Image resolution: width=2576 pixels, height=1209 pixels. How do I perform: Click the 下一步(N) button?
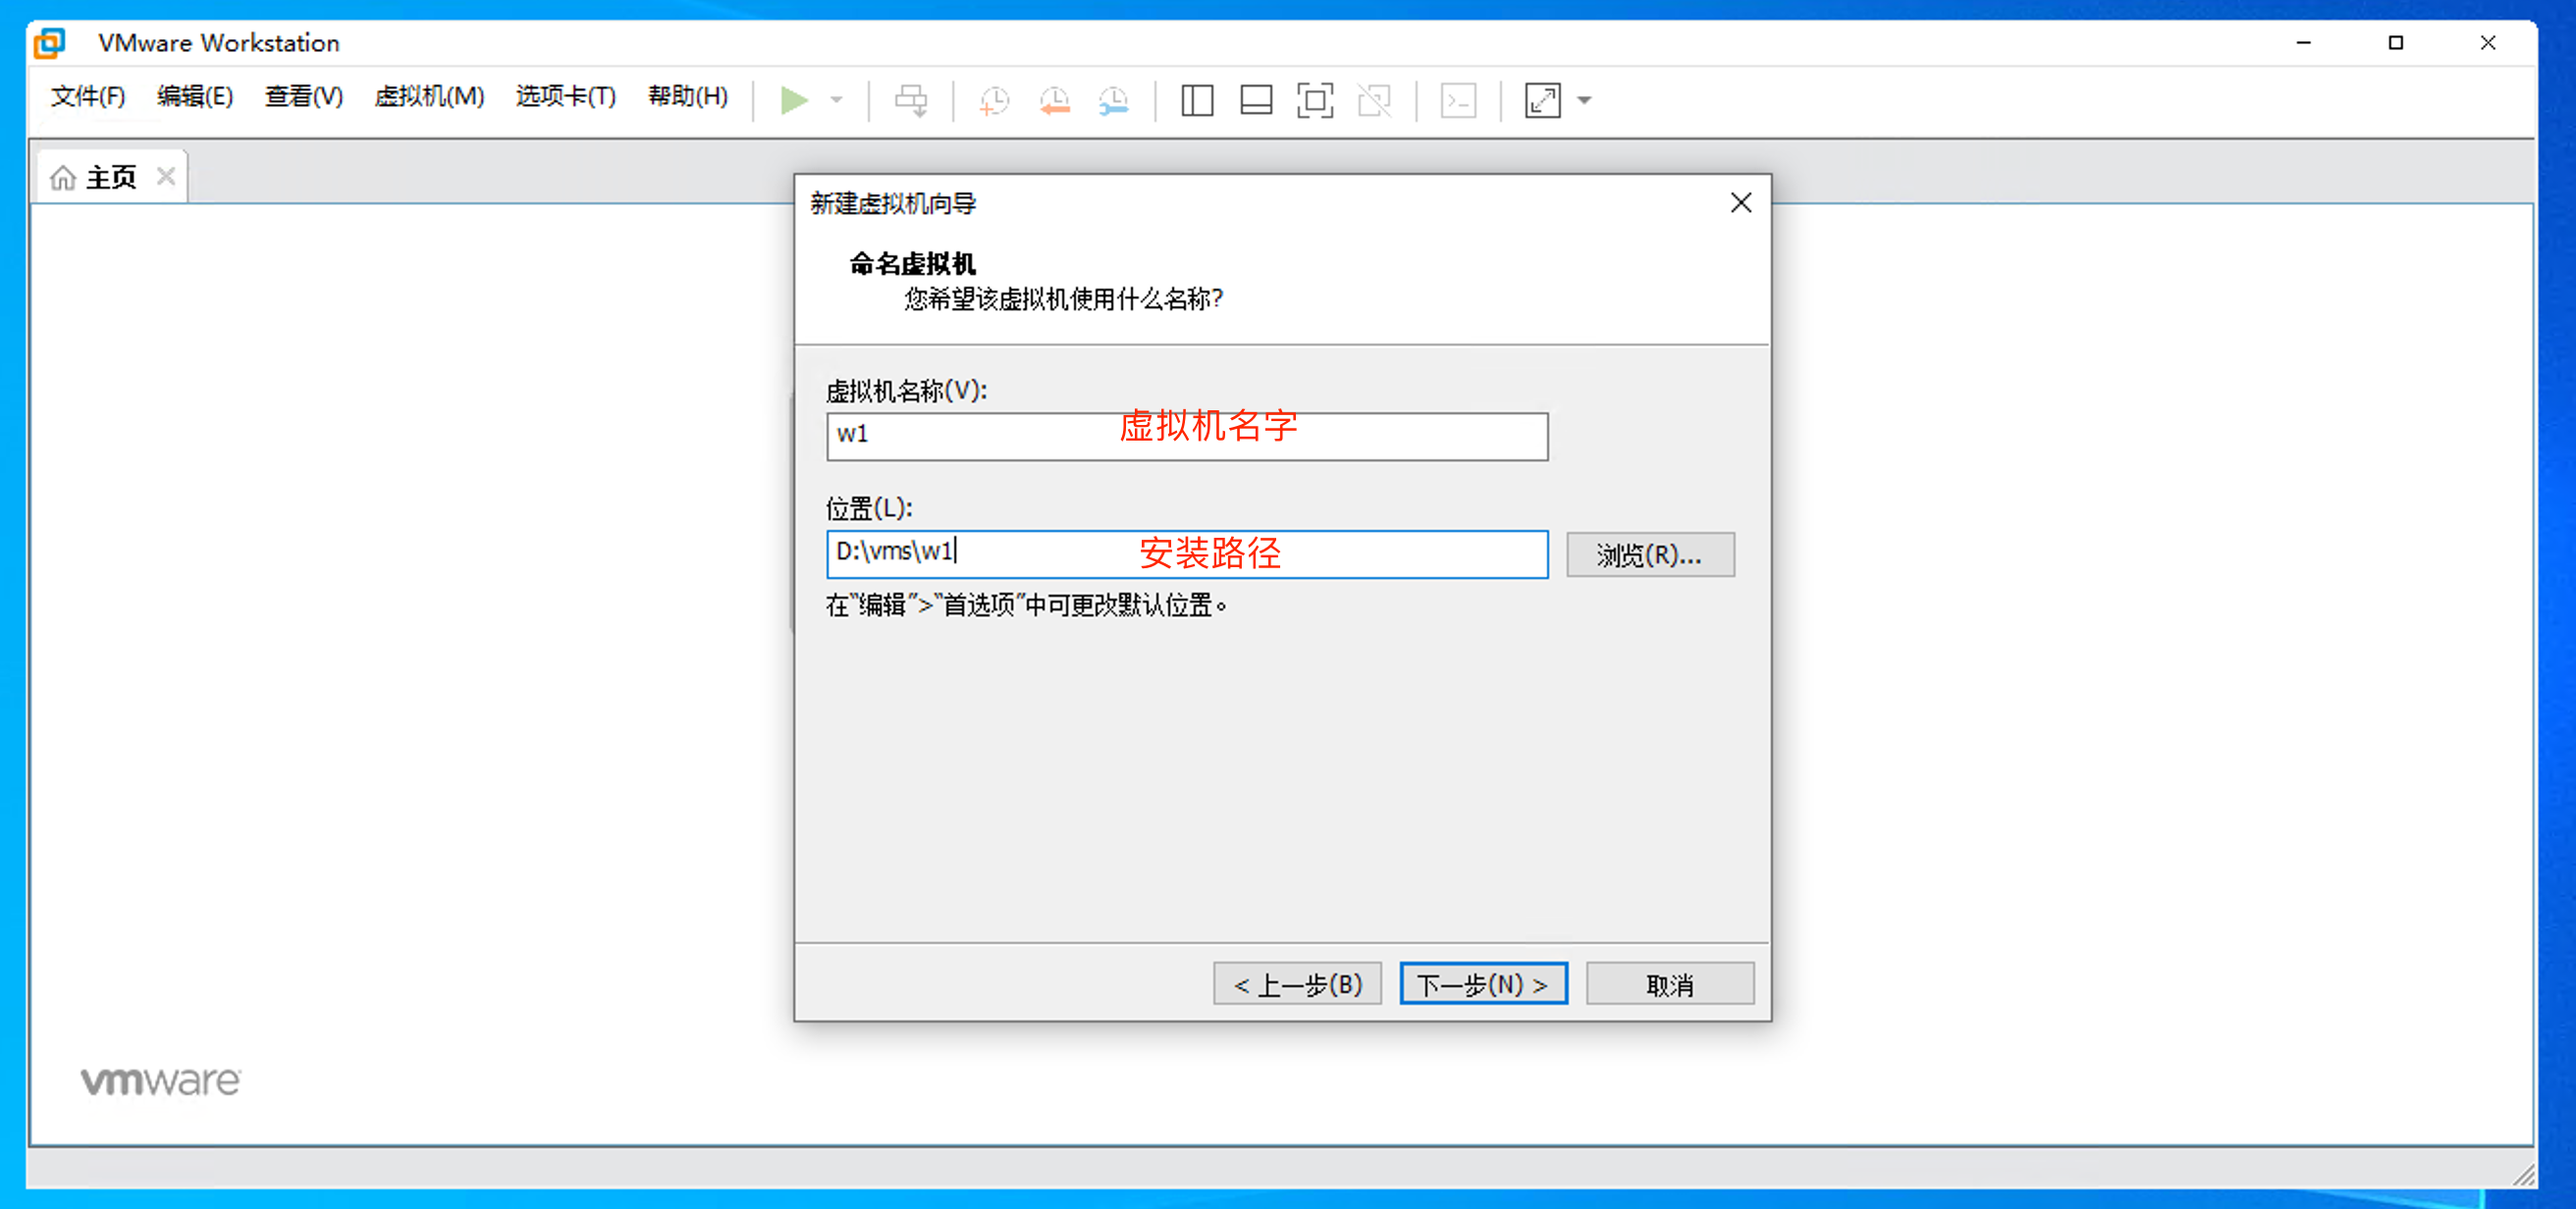point(1483,983)
